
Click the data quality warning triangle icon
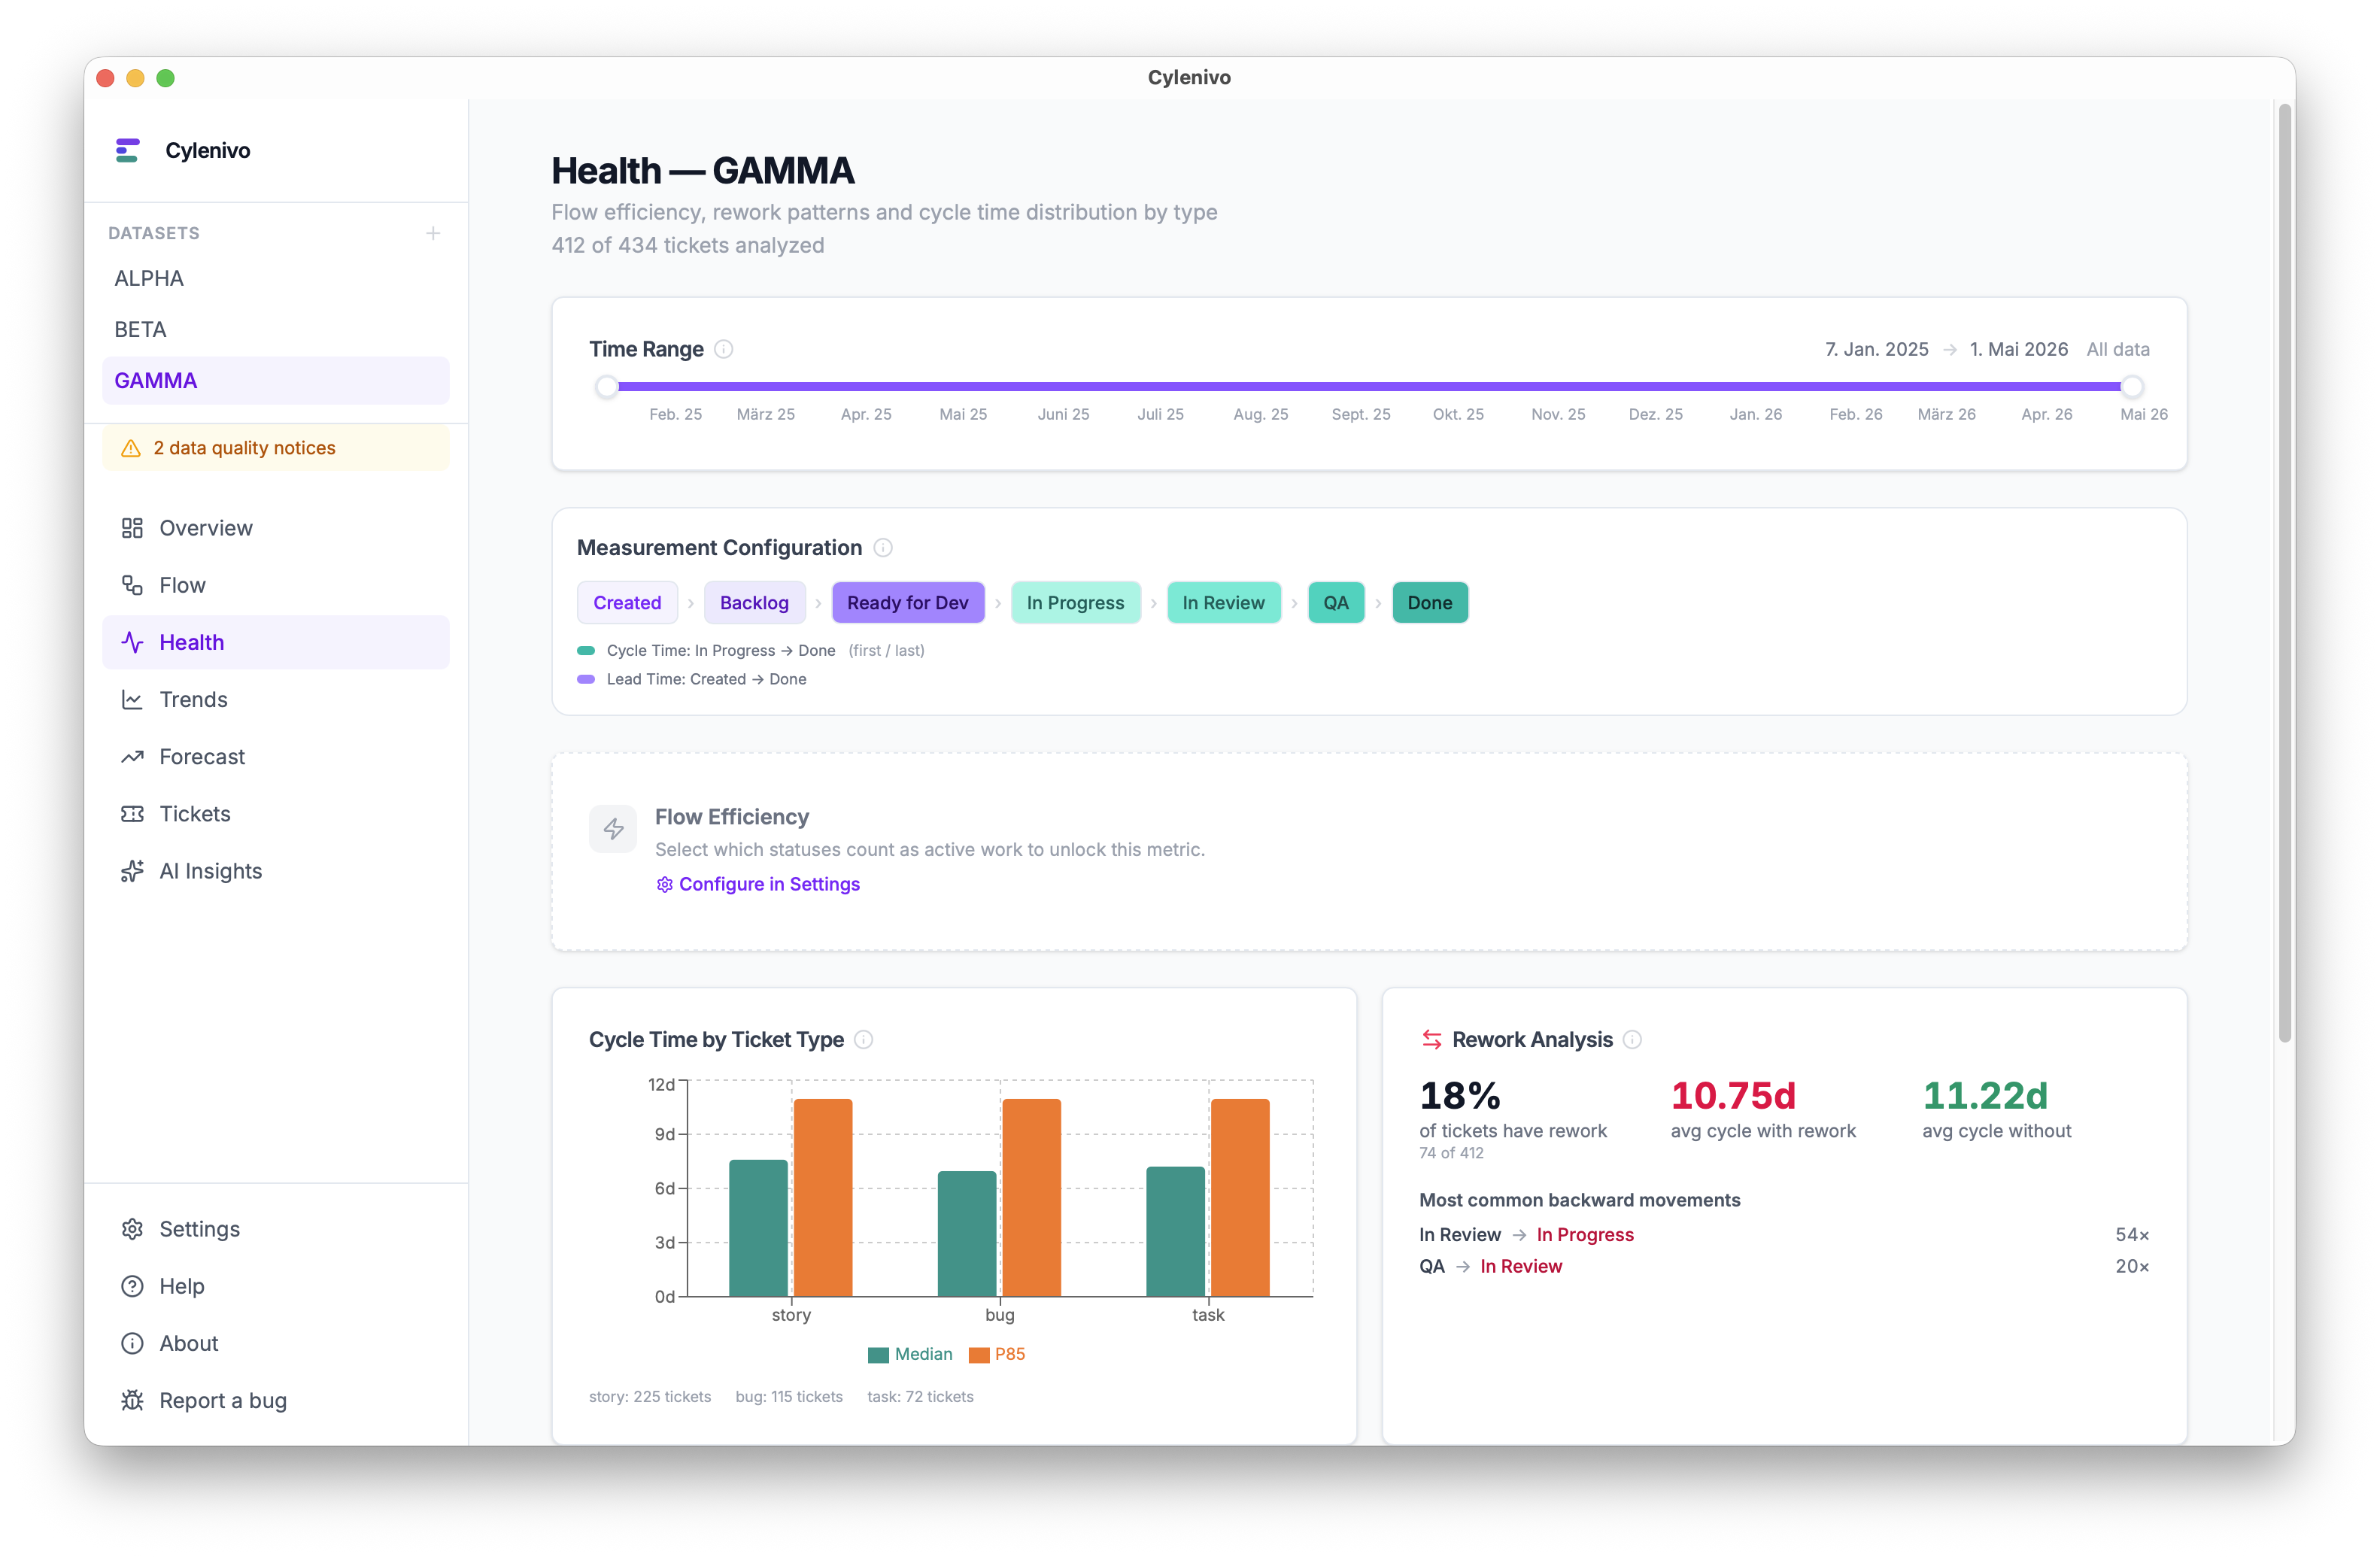point(131,449)
